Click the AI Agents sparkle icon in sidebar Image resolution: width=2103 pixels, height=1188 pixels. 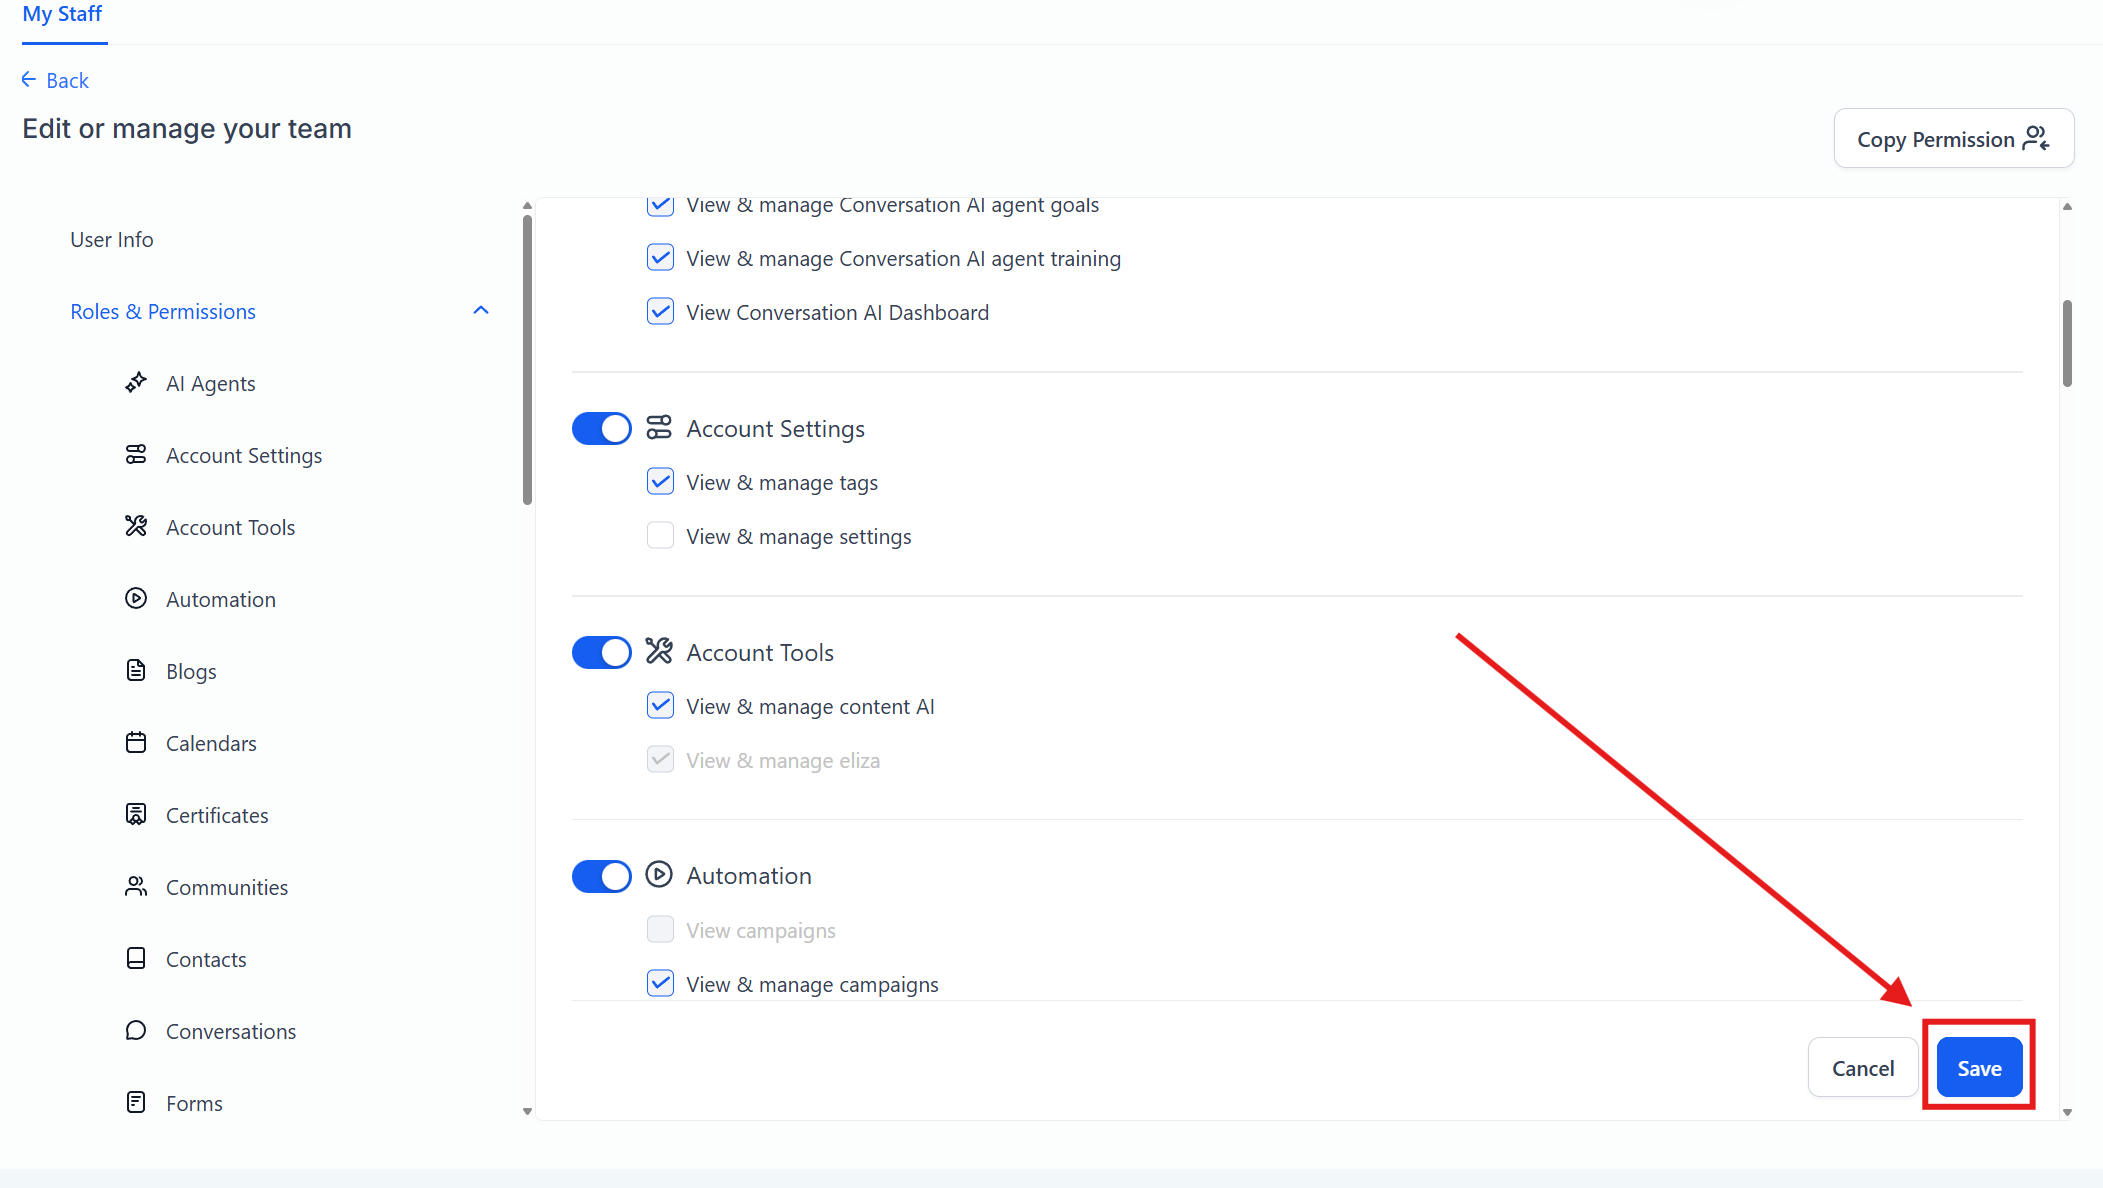click(x=136, y=383)
